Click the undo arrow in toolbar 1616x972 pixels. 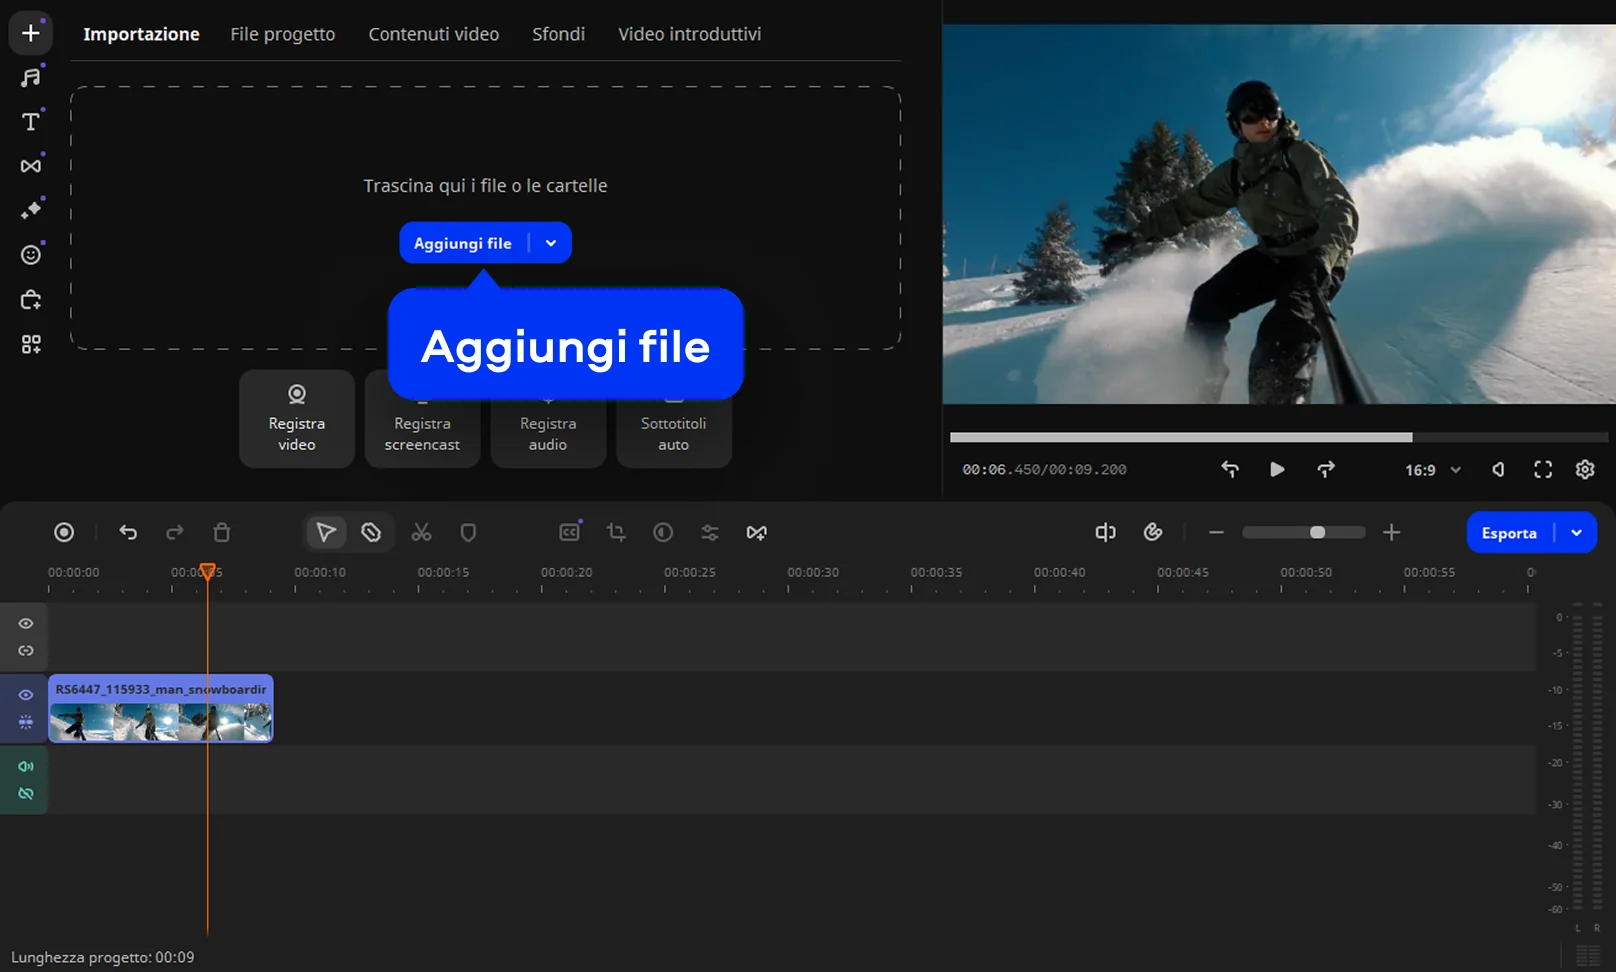[x=128, y=533]
